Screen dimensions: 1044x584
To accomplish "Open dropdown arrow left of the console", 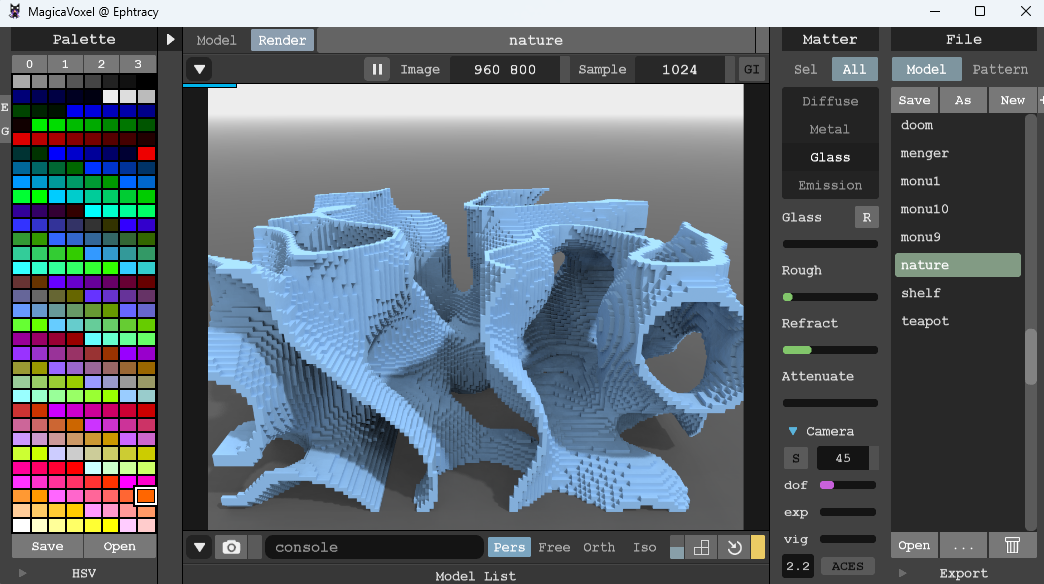I will 199,547.
